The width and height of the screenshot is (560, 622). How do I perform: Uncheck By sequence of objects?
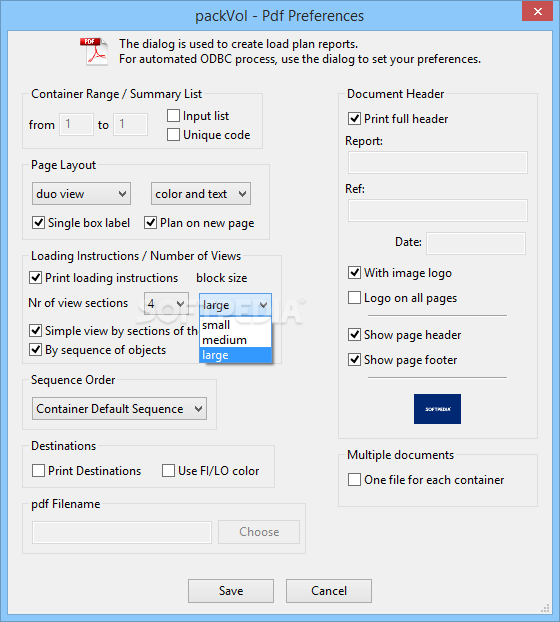click(35, 350)
